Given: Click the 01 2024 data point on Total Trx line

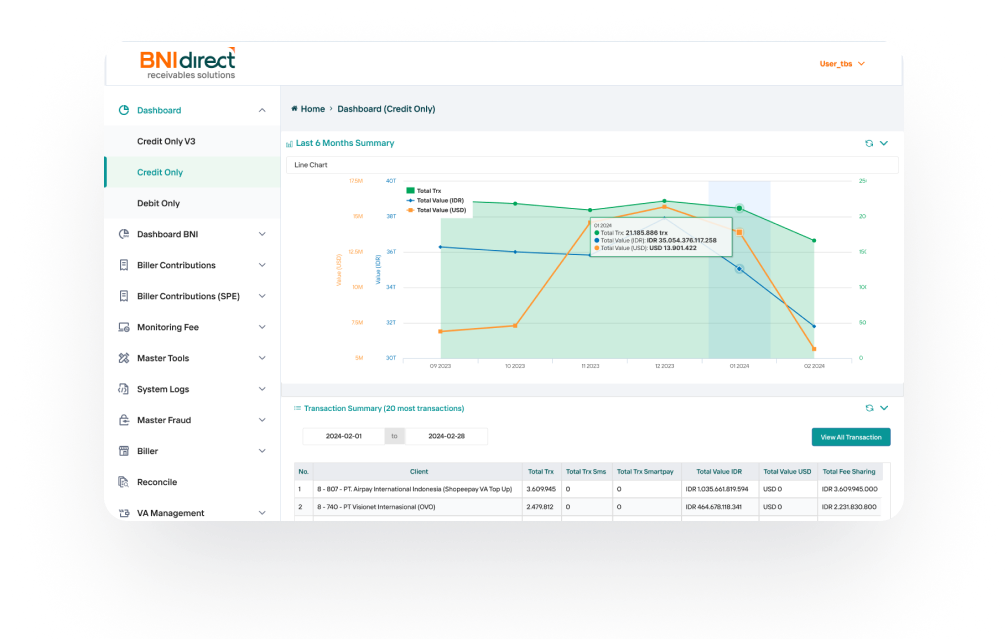Looking at the screenshot, I should point(739,208).
